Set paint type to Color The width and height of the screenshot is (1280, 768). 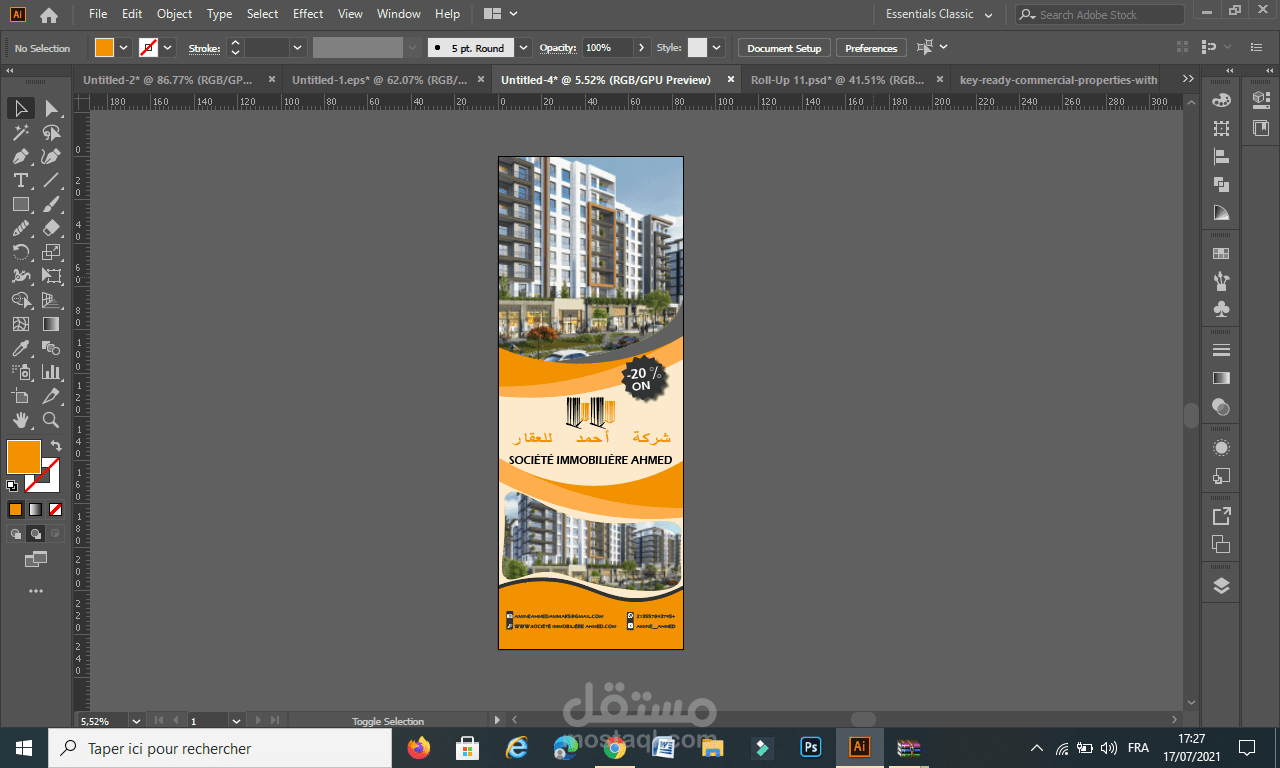point(15,509)
